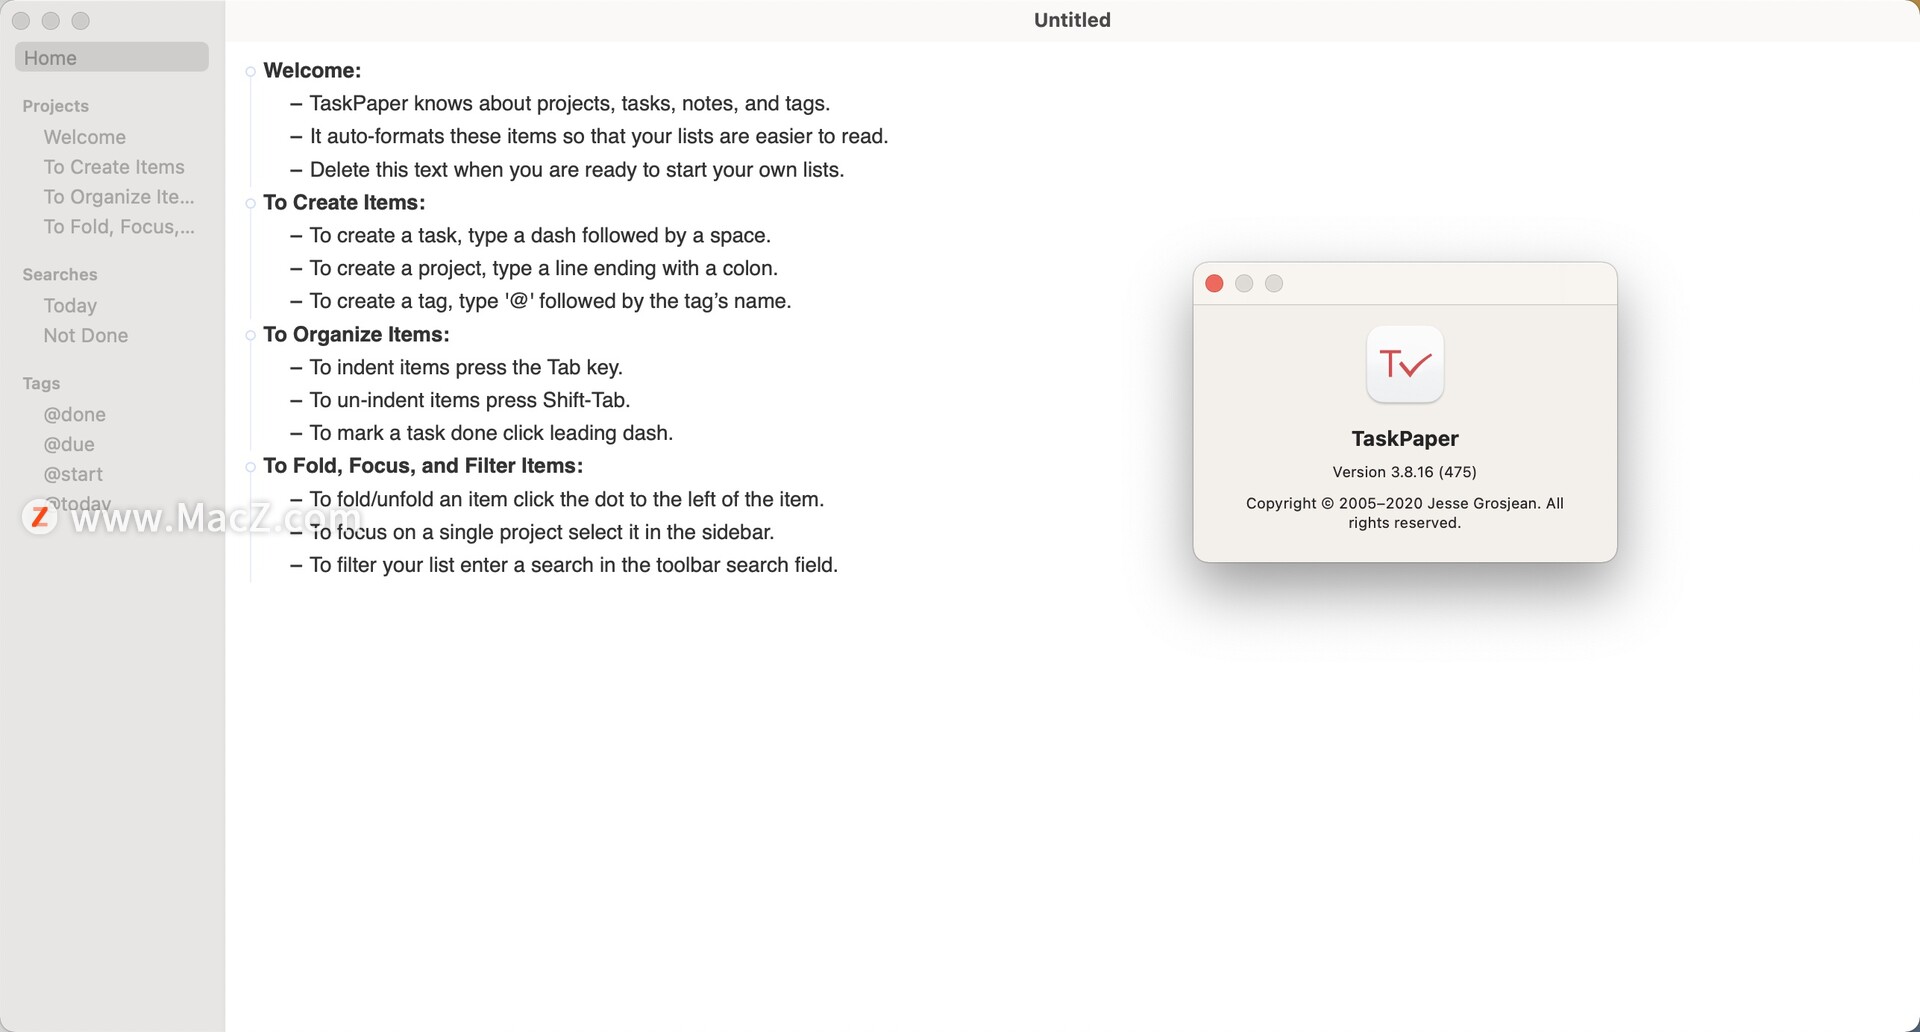This screenshot has height=1032, width=1920.
Task: Run the Today saved search
Action: (x=70, y=305)
